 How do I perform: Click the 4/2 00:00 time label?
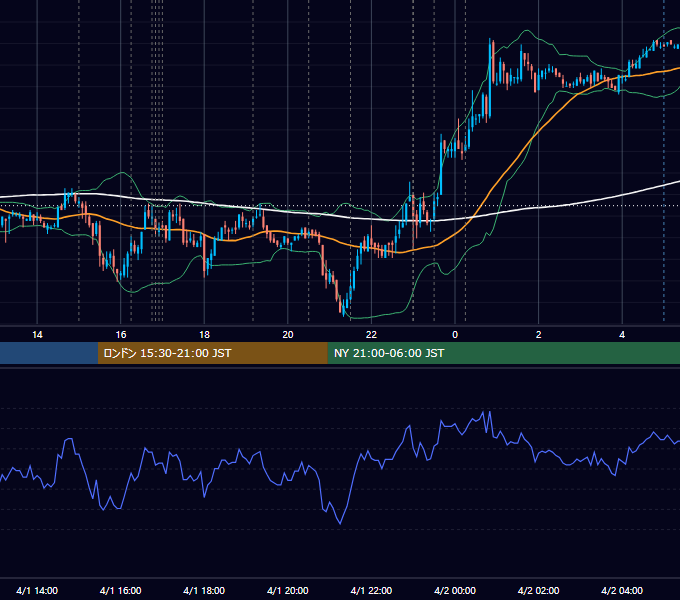pyautogui.click(x=455, y=590)
